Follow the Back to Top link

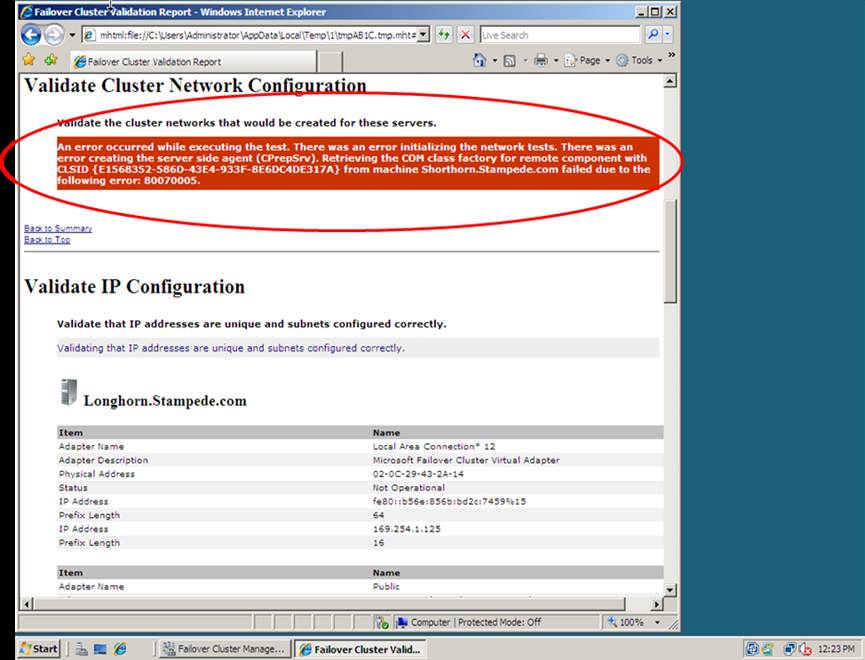click(x=47, y=239)
